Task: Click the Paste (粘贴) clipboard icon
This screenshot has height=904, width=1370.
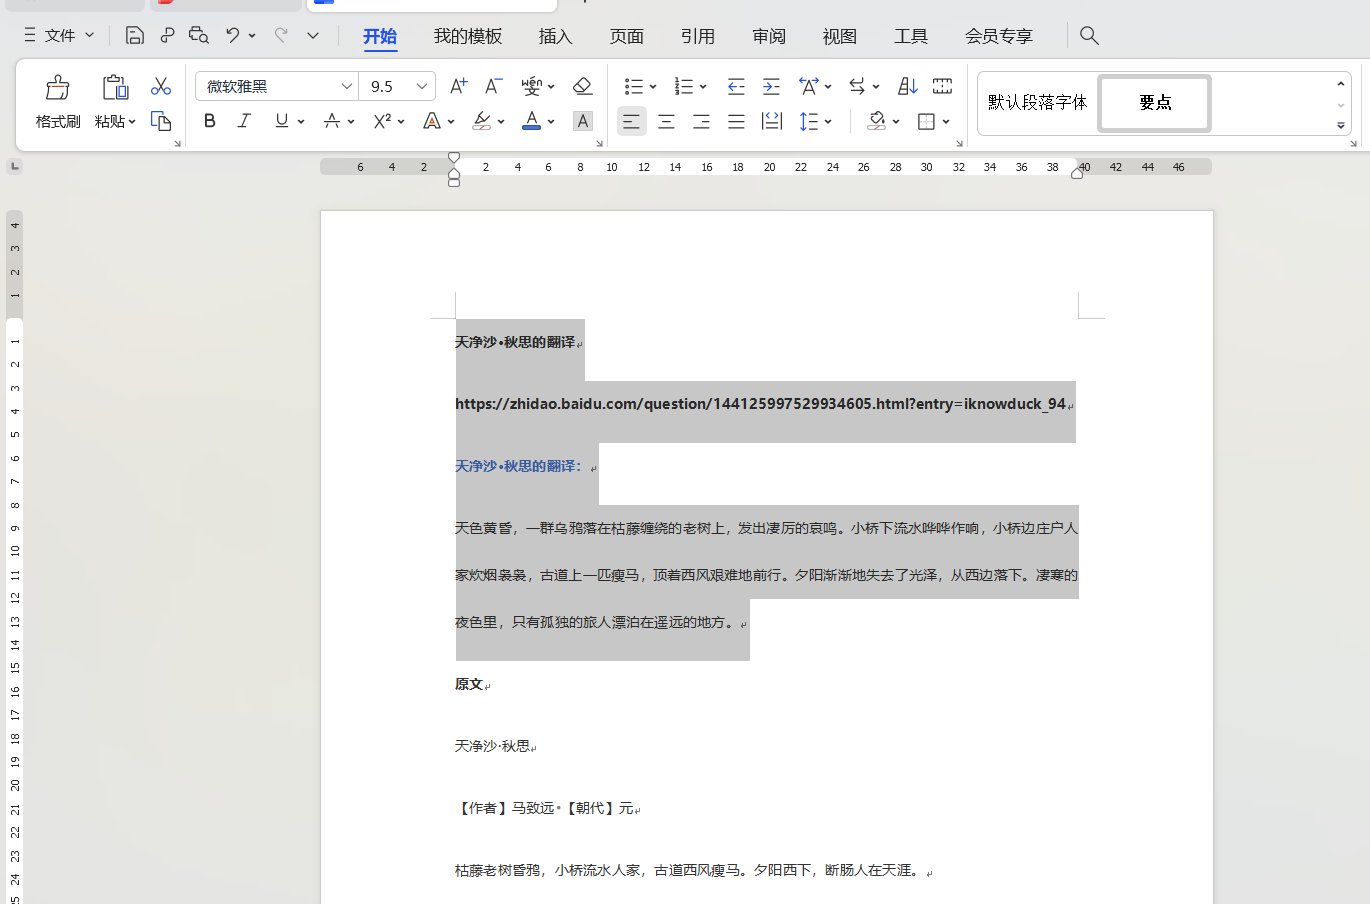Action: [115, 88]
